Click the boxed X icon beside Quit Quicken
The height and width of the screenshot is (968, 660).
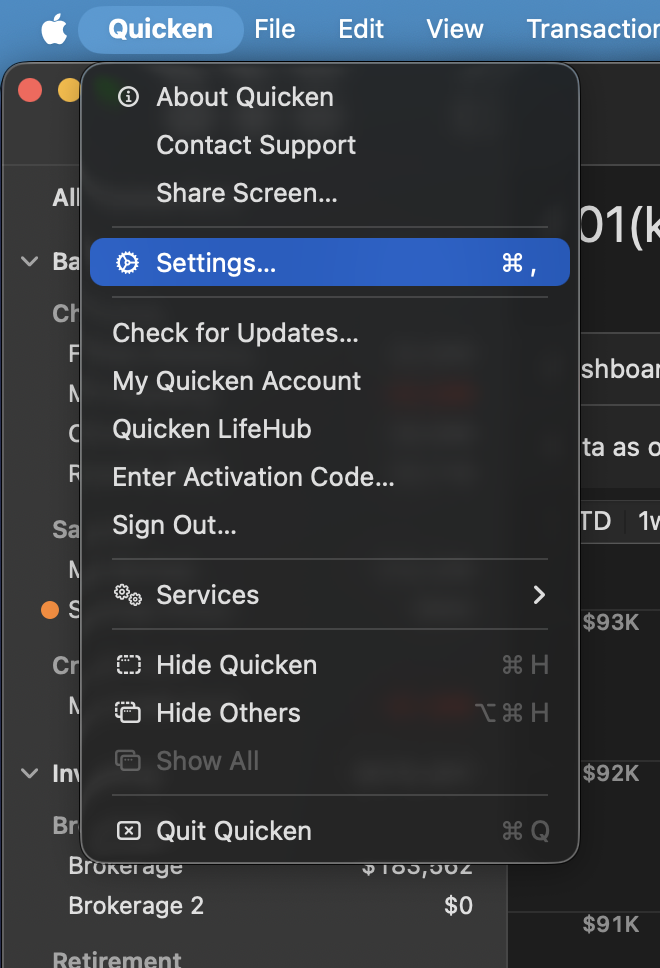click(x=128, y=830)
